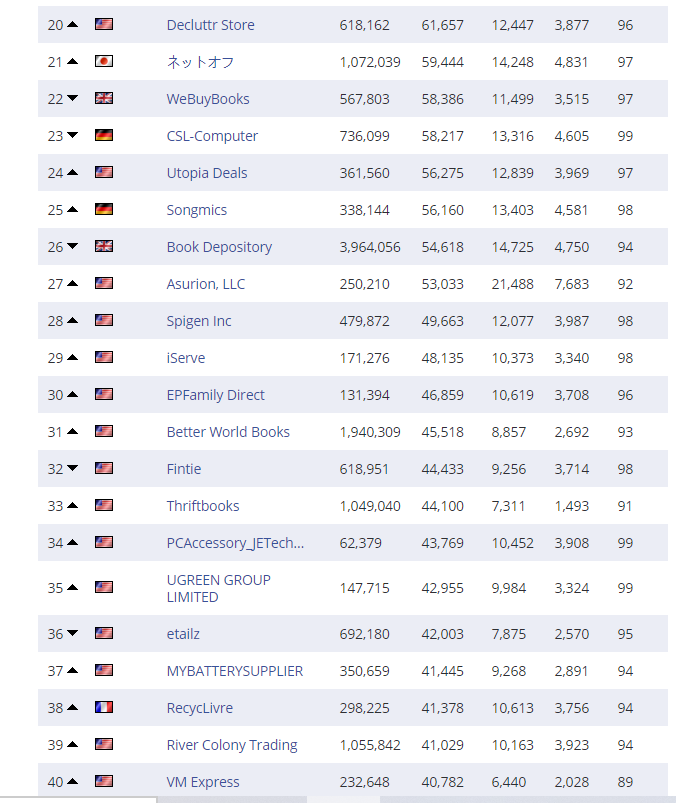Open the MYBATTERYSUPPLIER seller link
This screenshot has height=803, width=676.
click(x=235, y=671)
